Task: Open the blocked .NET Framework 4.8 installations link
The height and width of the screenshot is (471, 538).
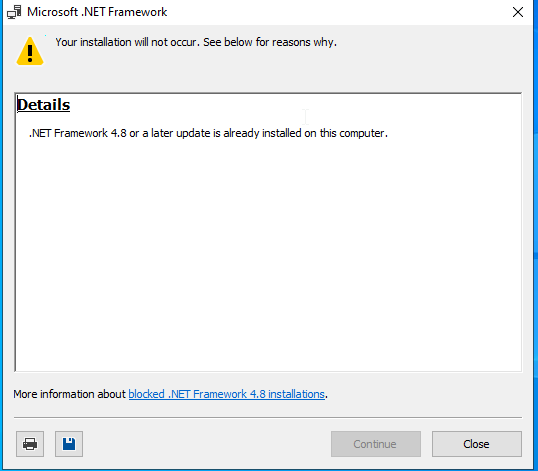Action: tap(226, 394)
